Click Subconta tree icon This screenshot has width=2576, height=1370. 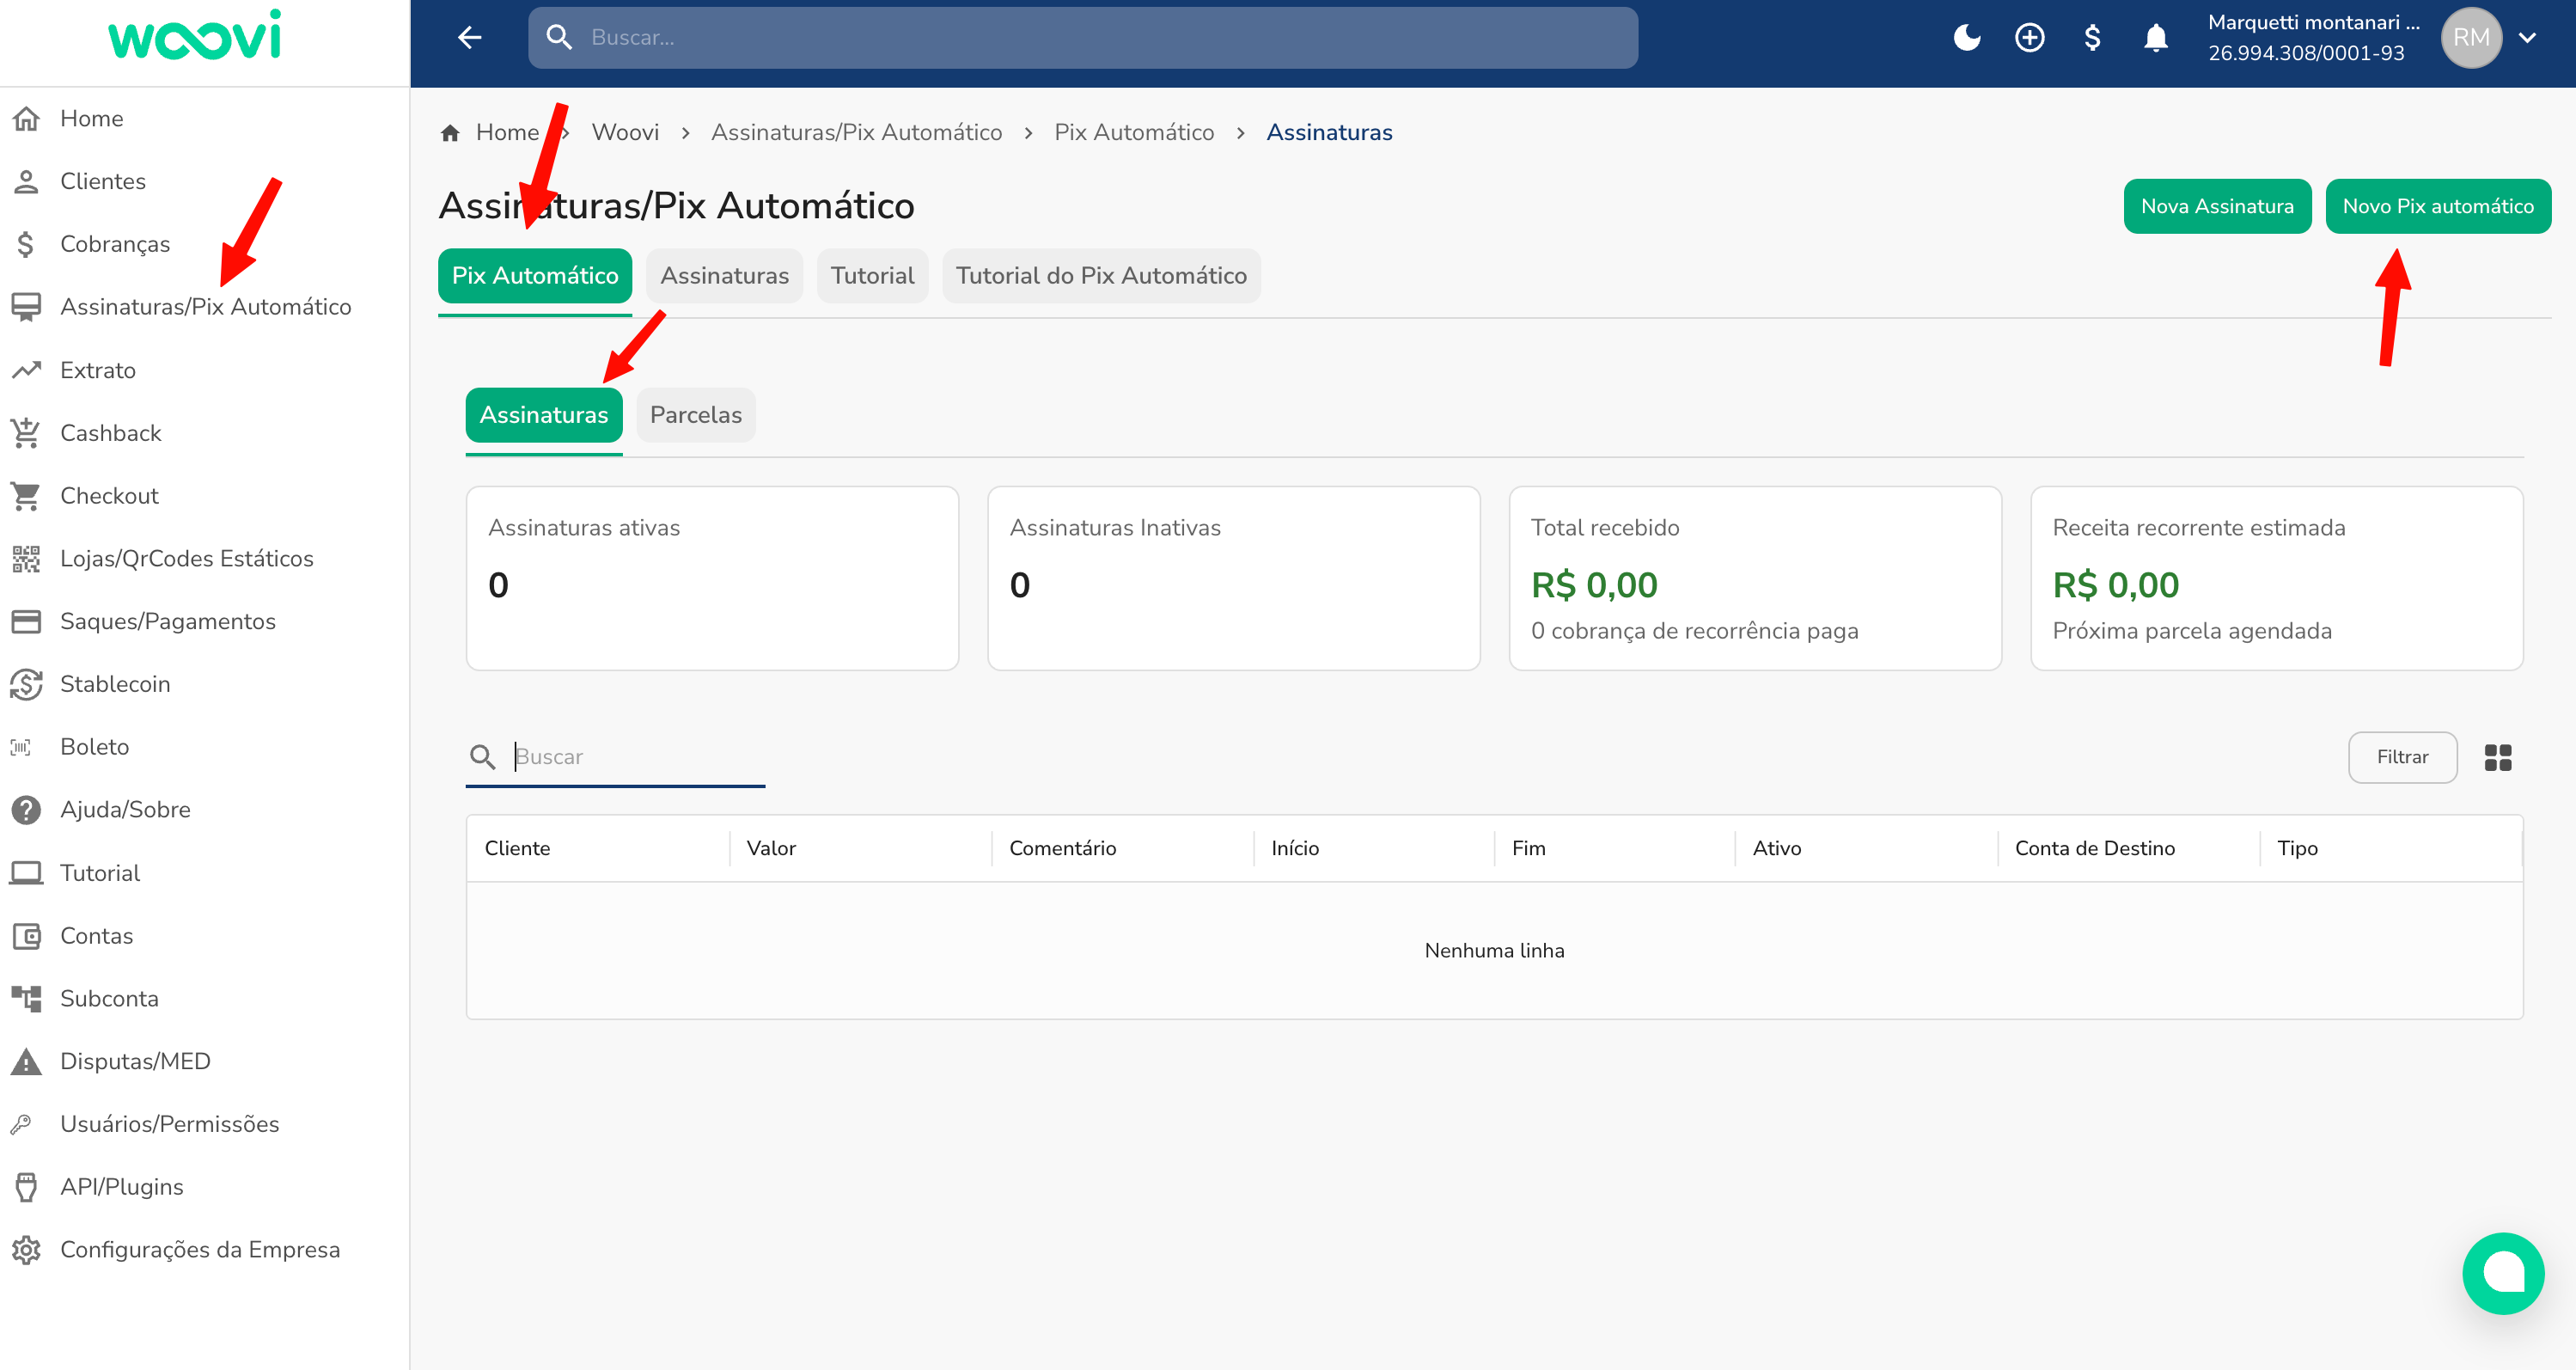coord(26,998)
